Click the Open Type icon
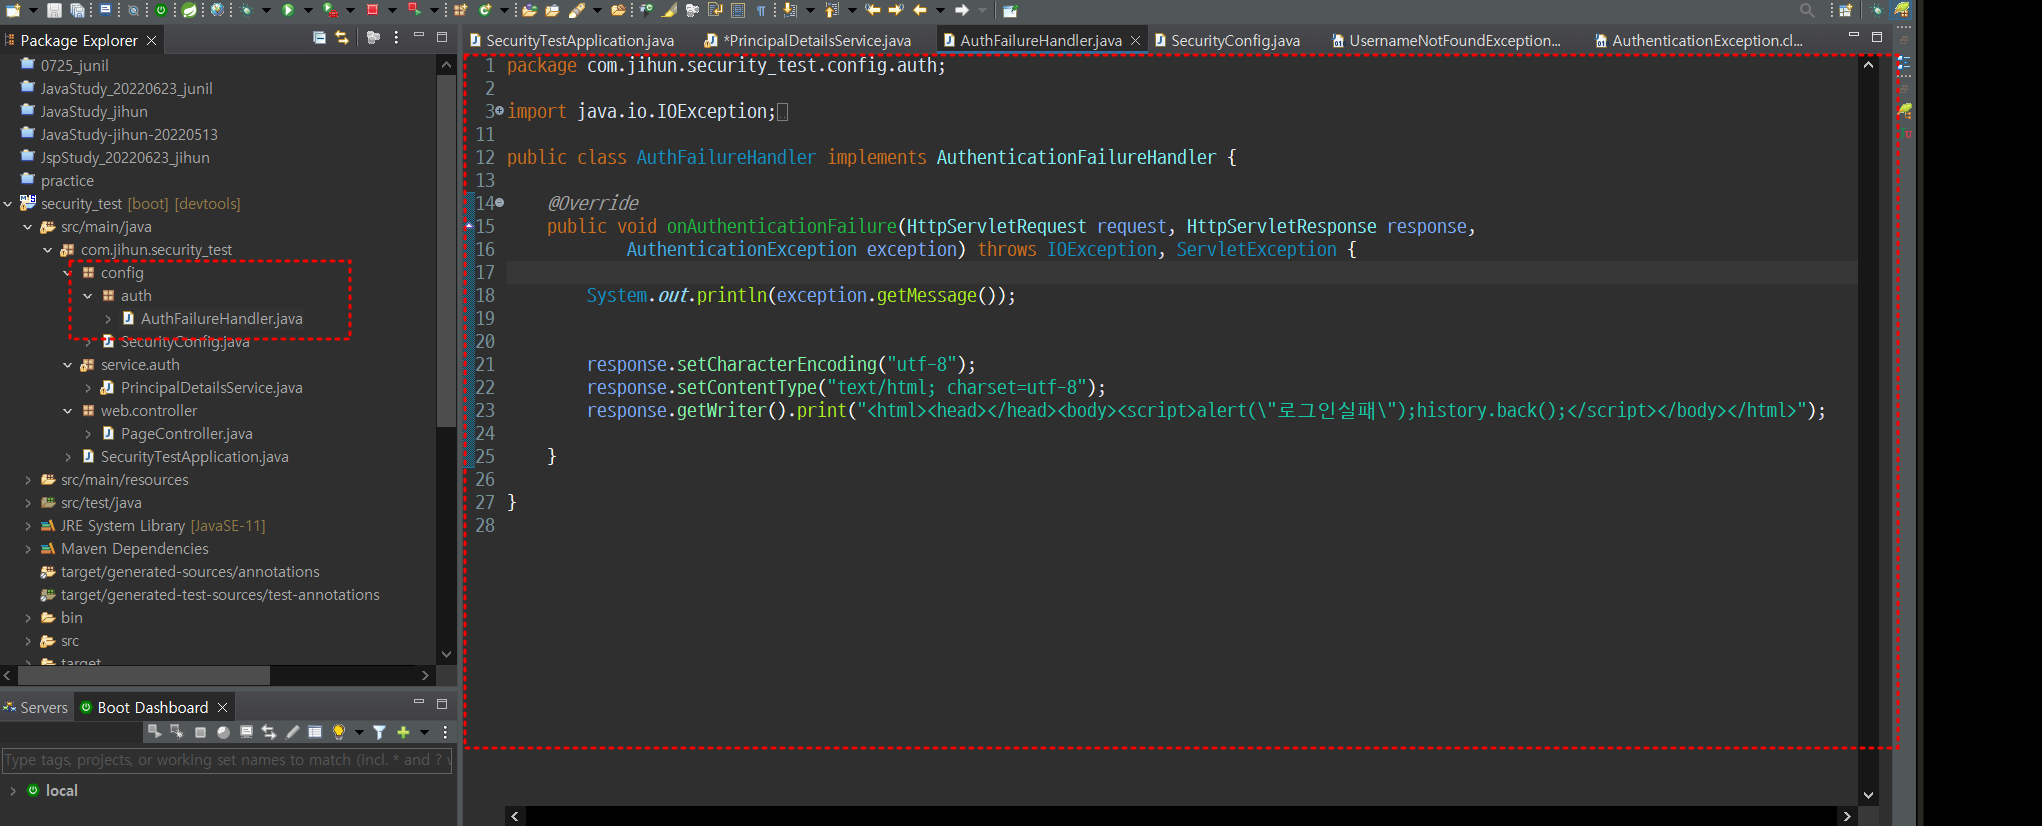The width and height of the screenshot is (2042, 826). [530, 10]
